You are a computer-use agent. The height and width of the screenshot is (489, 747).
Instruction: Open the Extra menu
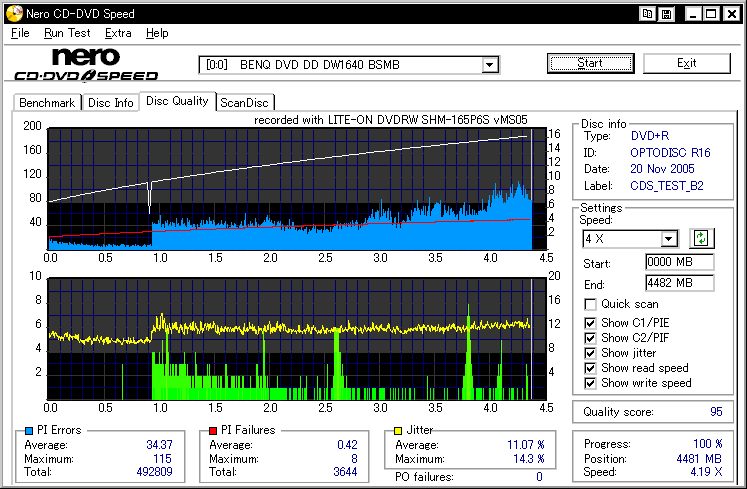pyautogui.click(x=118, y=33)
